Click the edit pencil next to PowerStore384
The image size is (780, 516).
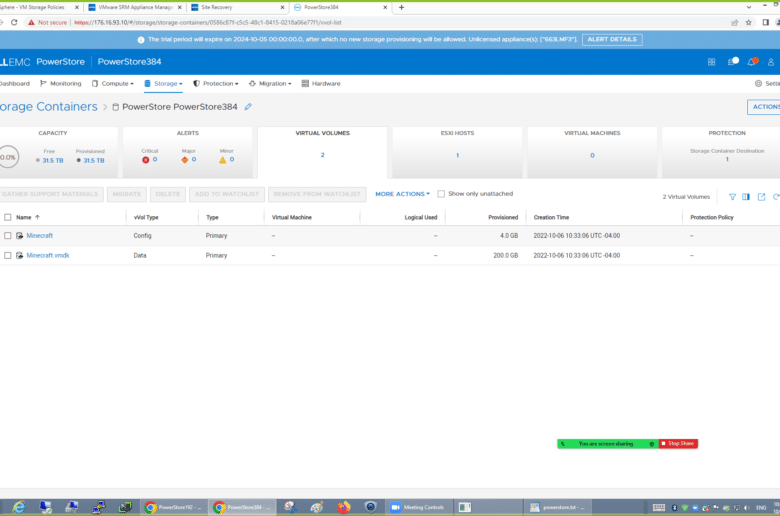click(x=248, y=106)
